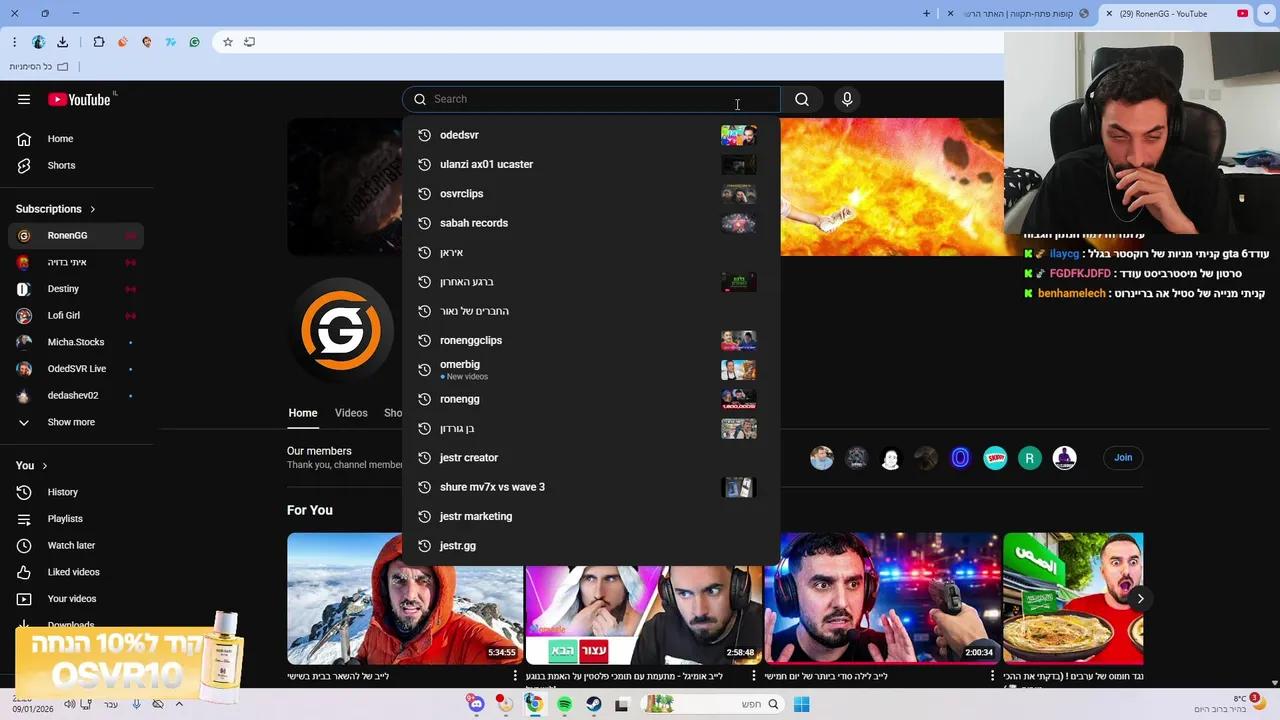Open the Chrome downloads icon
This screenshot has width=1280, height=720.
coord(62,42)
